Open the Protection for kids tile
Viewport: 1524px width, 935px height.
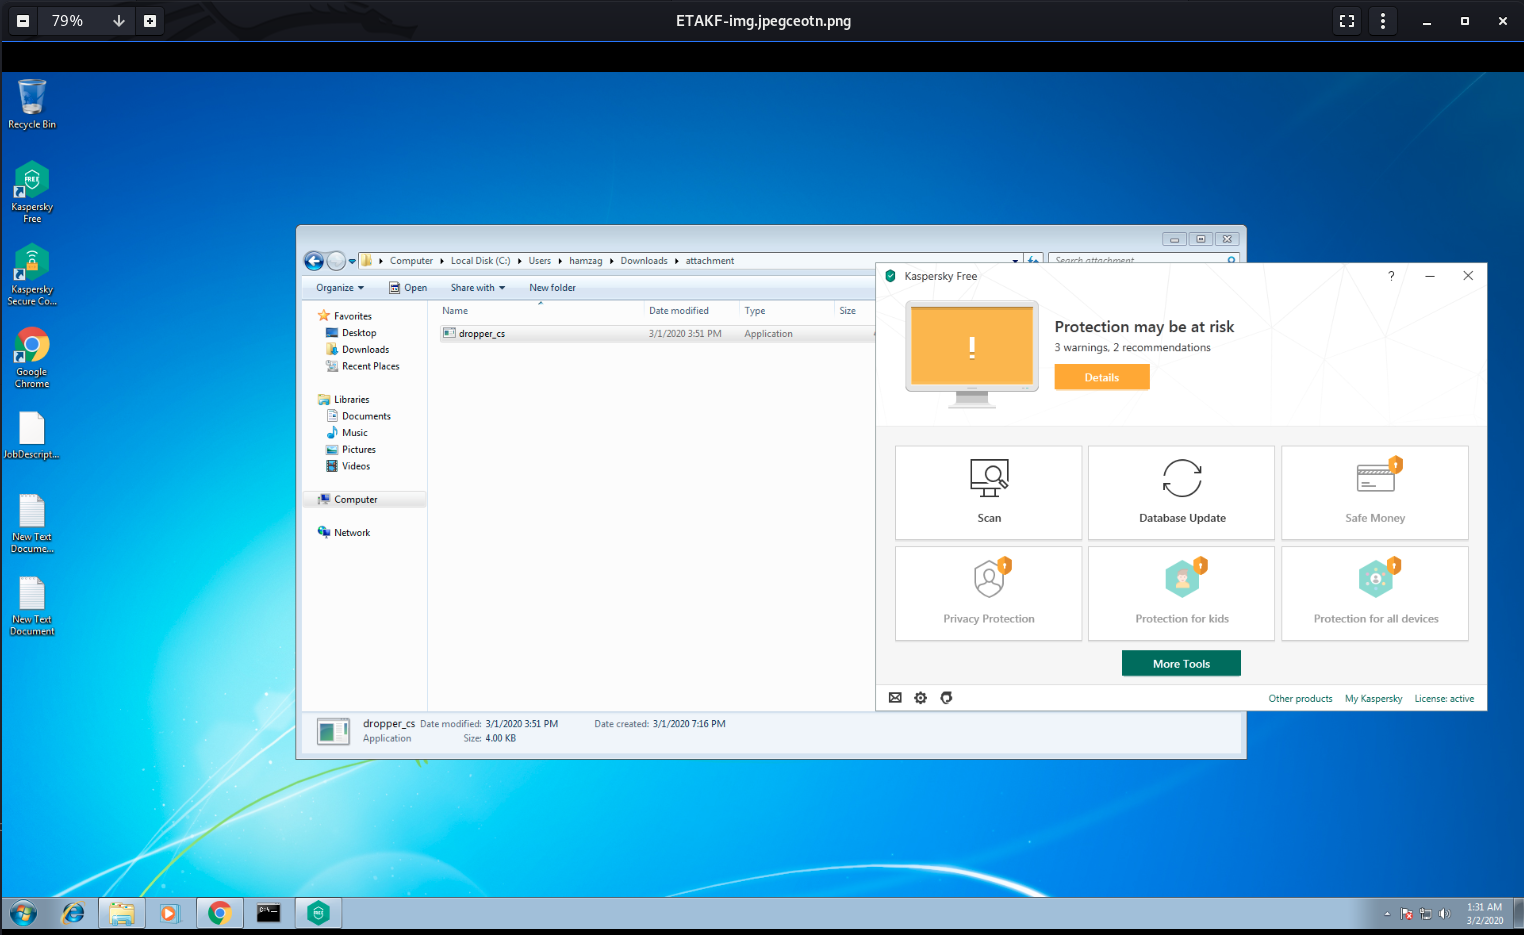click(x=1182, y=593)
